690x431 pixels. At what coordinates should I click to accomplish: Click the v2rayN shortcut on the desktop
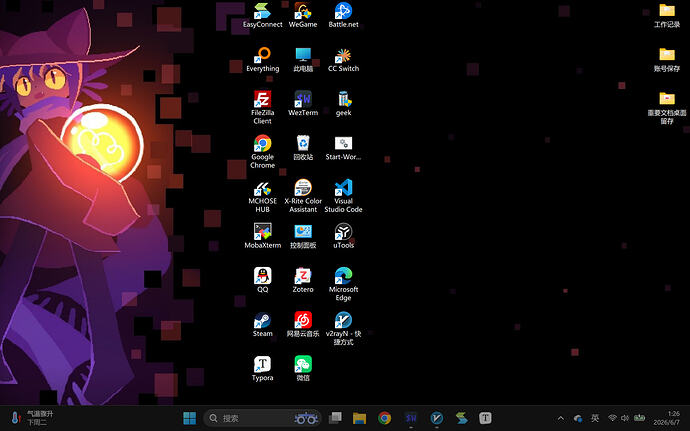click(343, 329)
